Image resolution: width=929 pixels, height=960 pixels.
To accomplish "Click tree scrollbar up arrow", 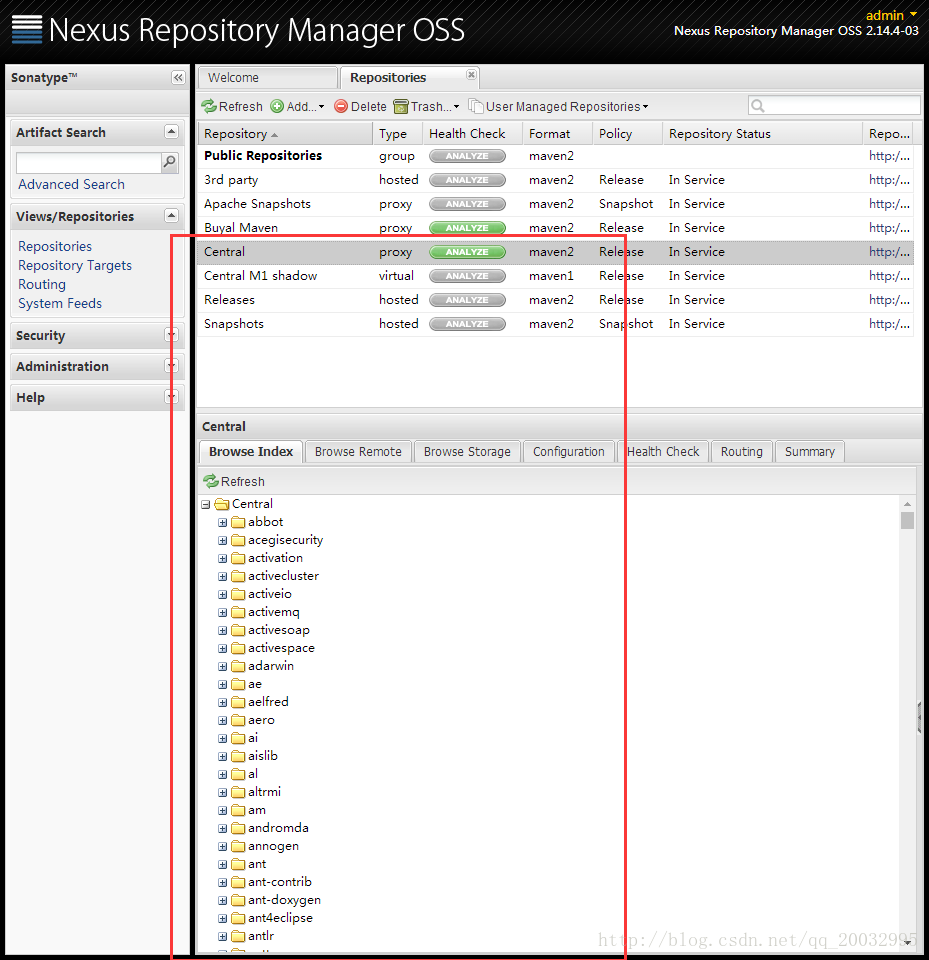I will (907, 504).
